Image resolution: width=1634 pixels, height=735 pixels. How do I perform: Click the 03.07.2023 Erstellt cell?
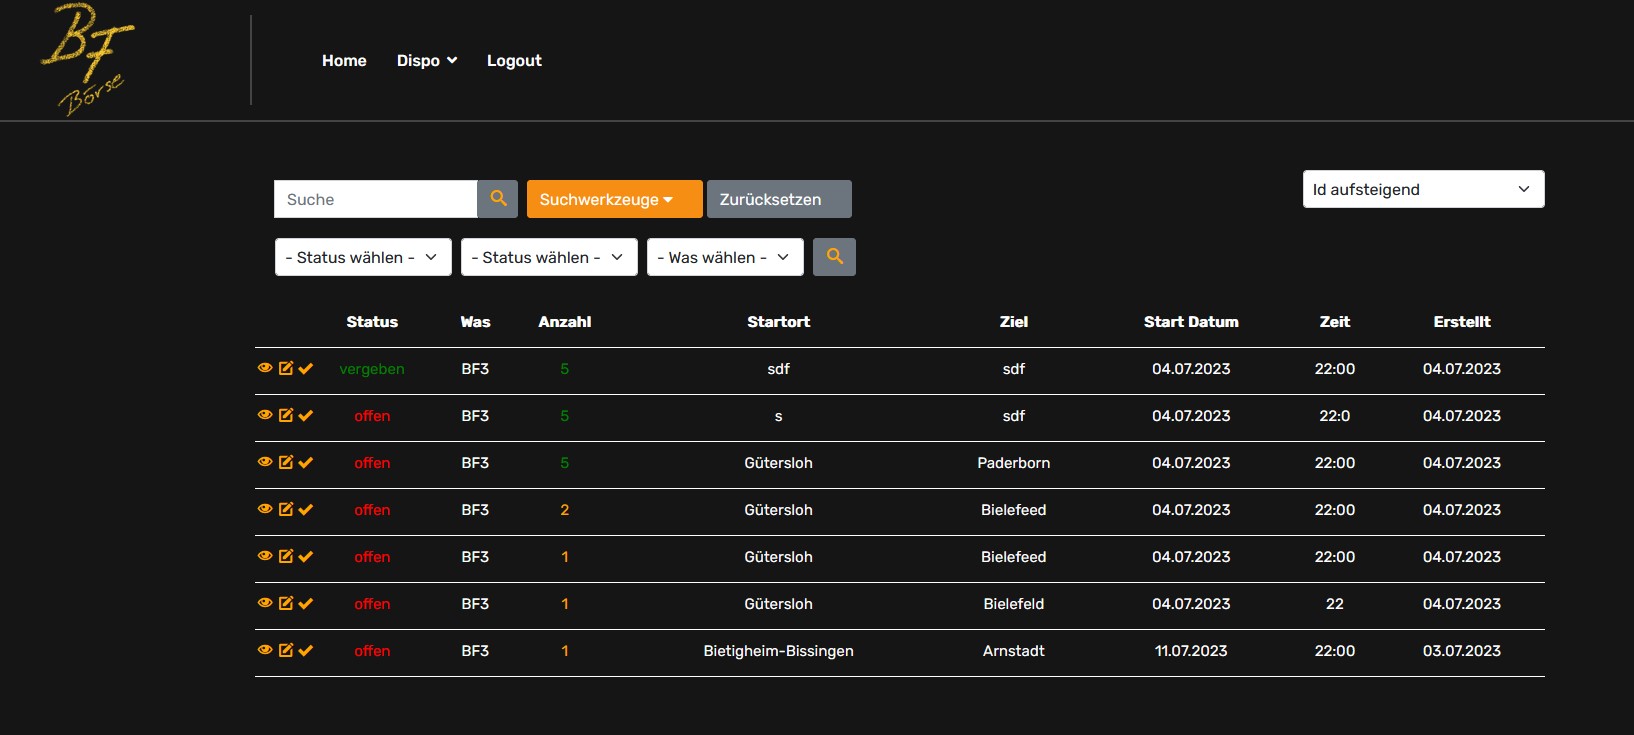coord(1462,651)
